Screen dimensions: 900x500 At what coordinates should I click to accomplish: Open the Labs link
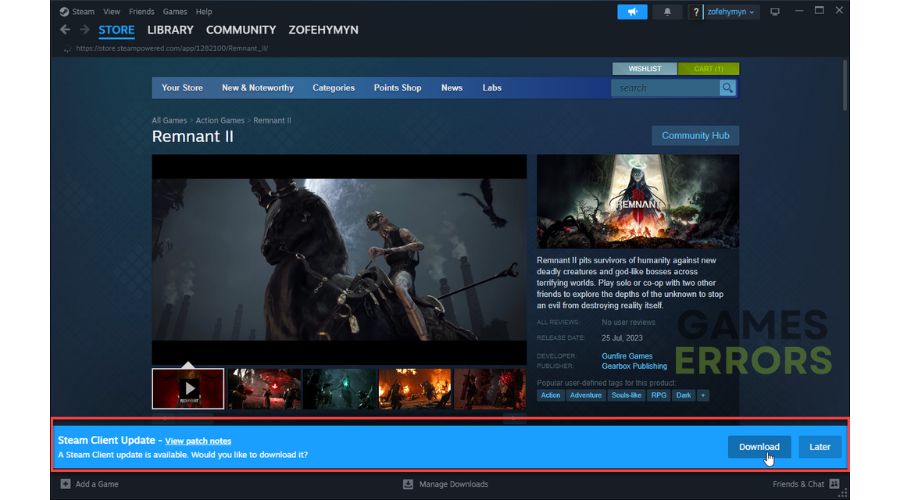tap(492, 88)
